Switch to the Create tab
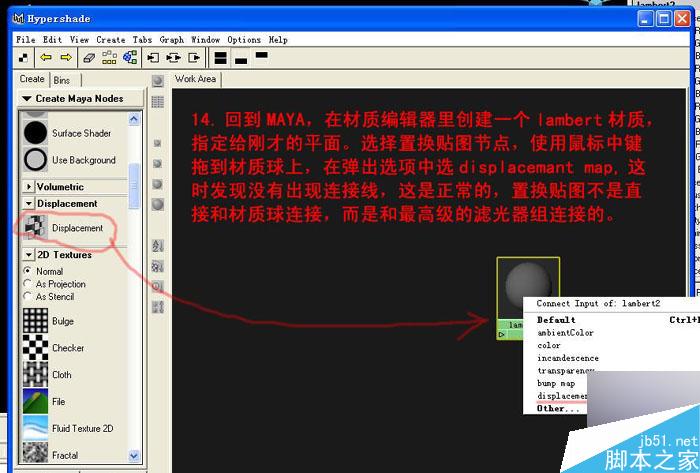Image resolution: width=700 pixels, height=473 pixels. coord(32,79)
